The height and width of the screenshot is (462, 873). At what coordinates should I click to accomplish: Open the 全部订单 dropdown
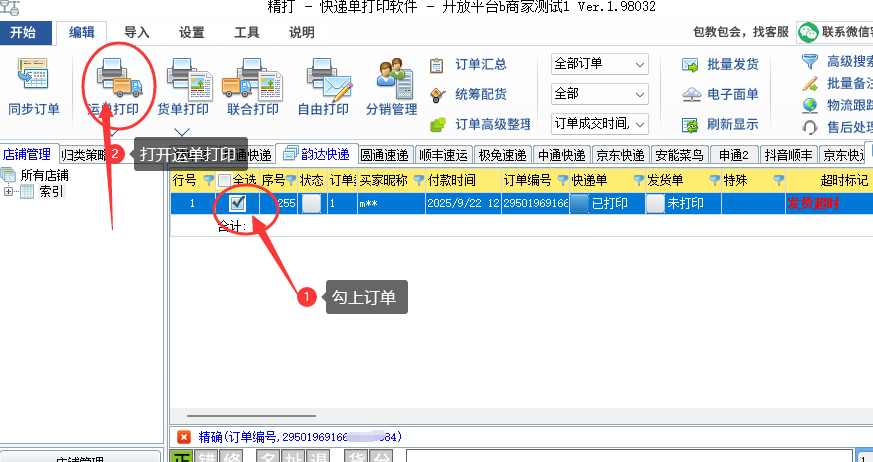point(600,64)
